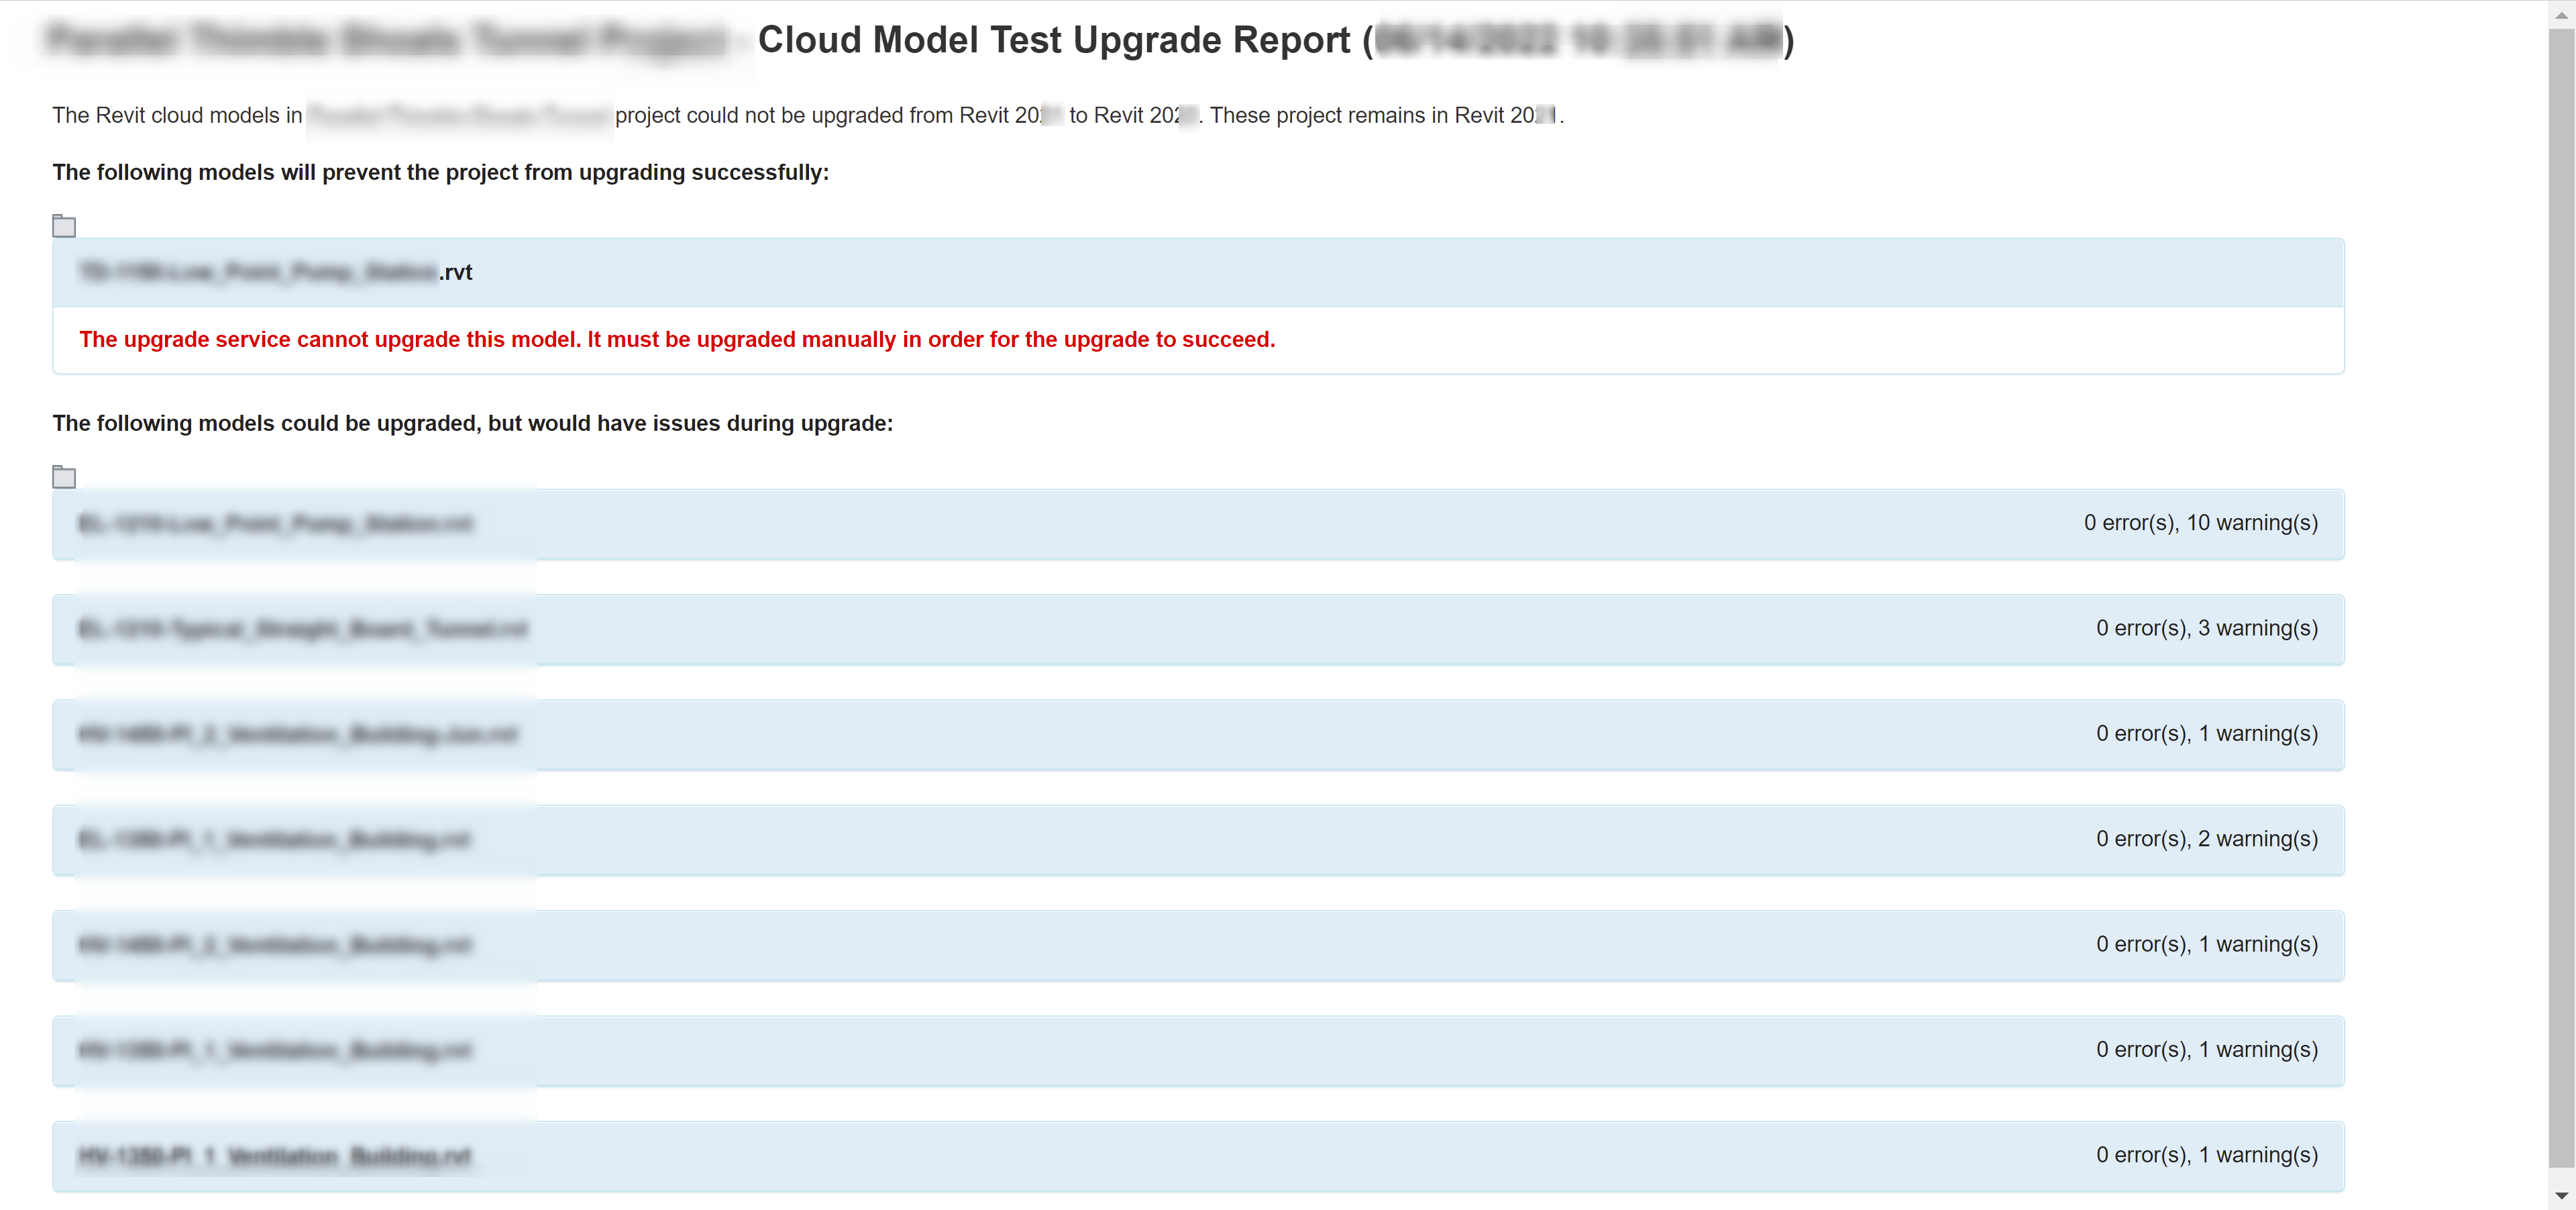Click the scrollbar up arrow

[2561, 14]
